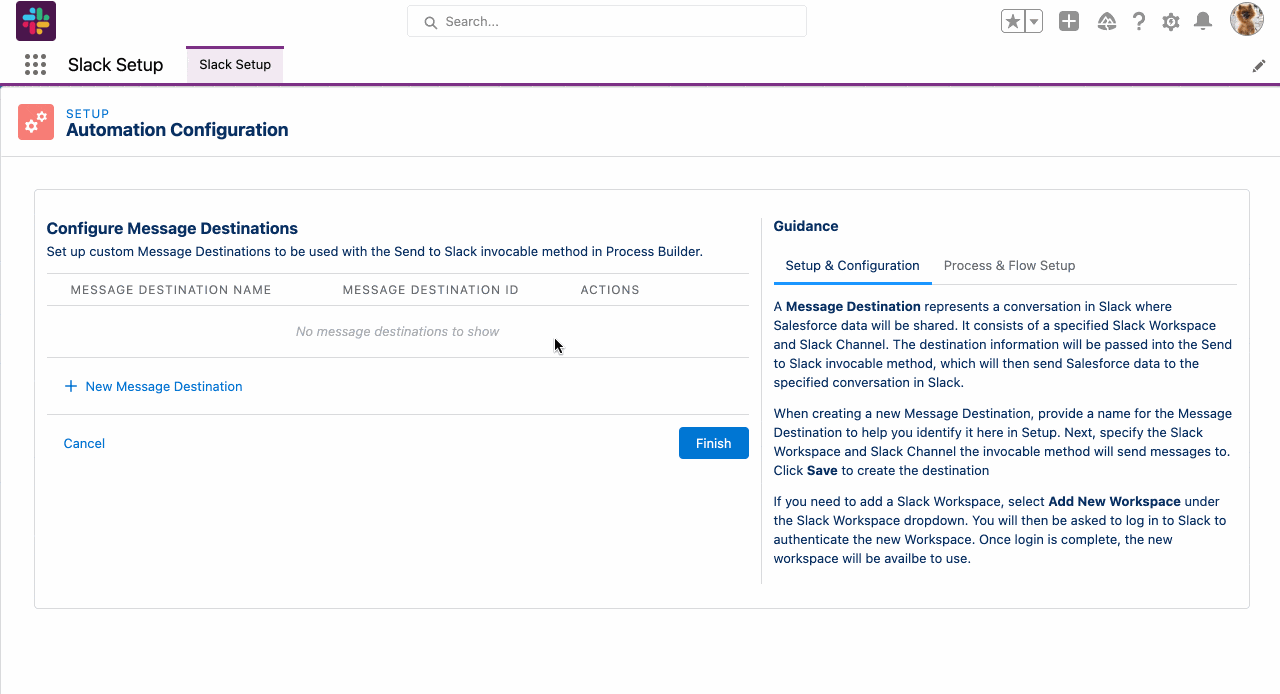Click the Guidance panel heading

(806, 226)
